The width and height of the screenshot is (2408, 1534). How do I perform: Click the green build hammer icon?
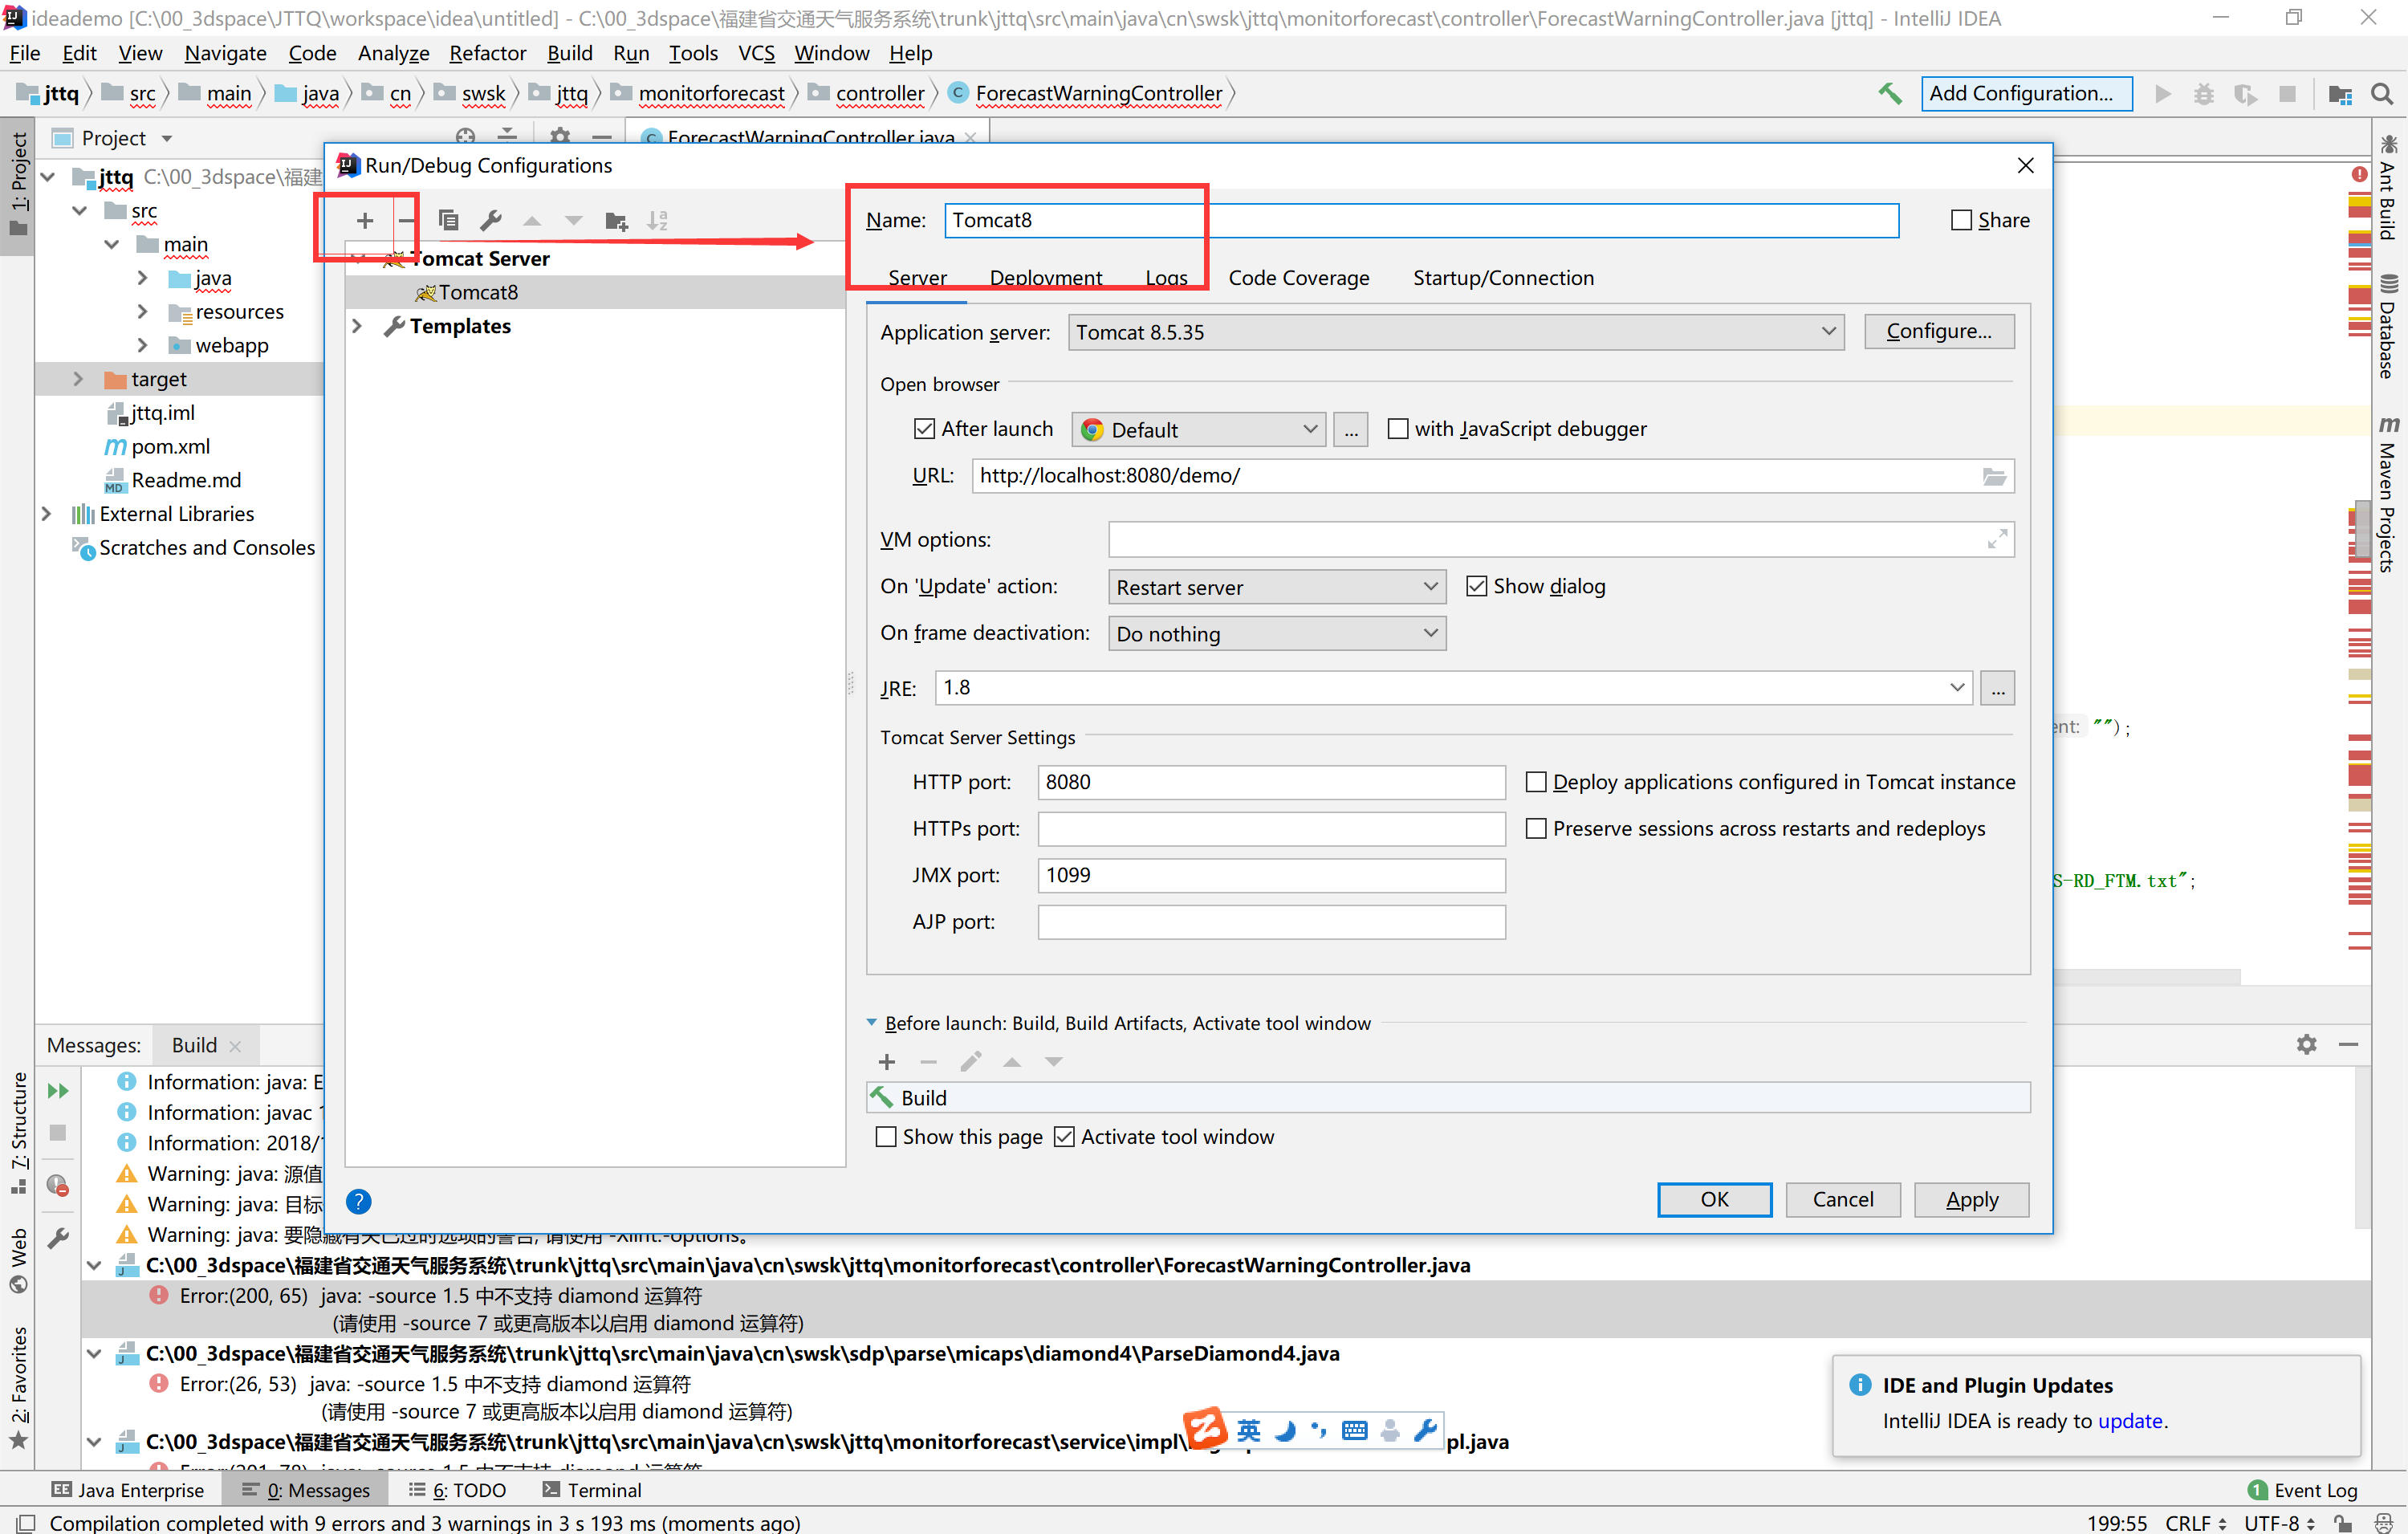(x=1889, y=94)
